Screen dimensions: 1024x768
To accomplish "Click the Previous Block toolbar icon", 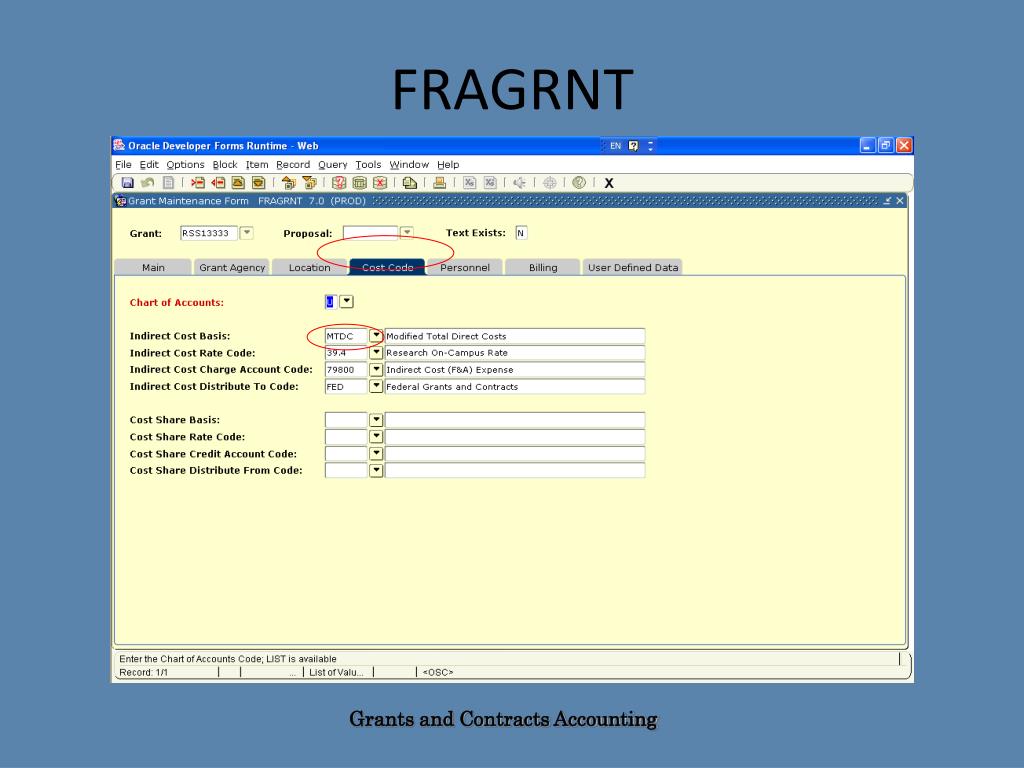I will point(288,183).
